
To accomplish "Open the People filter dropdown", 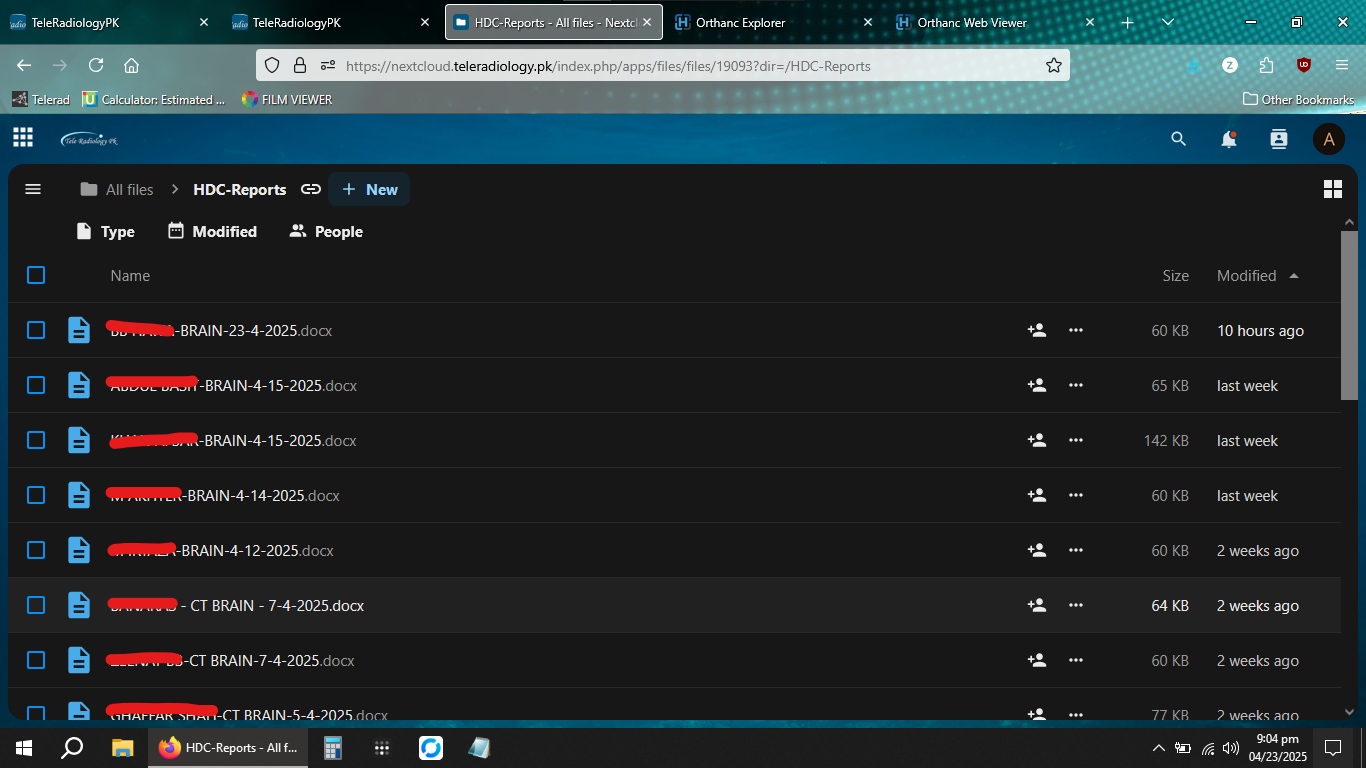I will [326, 231].
